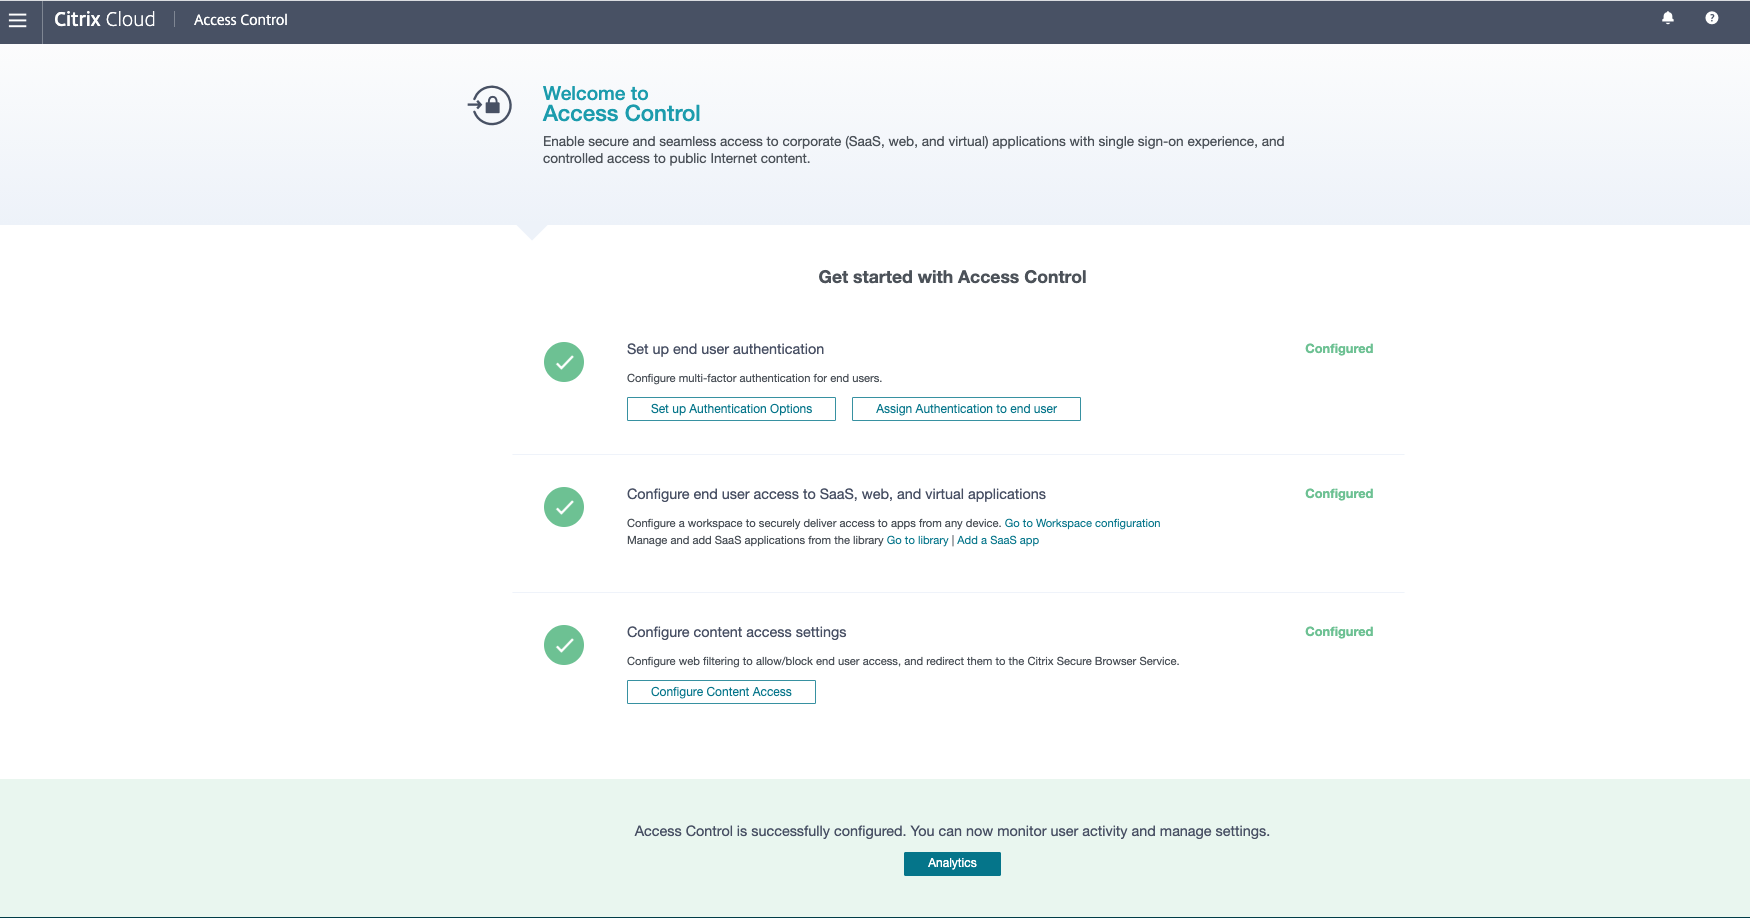Click 'Configure multi-factor authentication for end users' text
The width and height of the screenshot is (1750, 918).
pyautogui.click(x=754, y=378)
